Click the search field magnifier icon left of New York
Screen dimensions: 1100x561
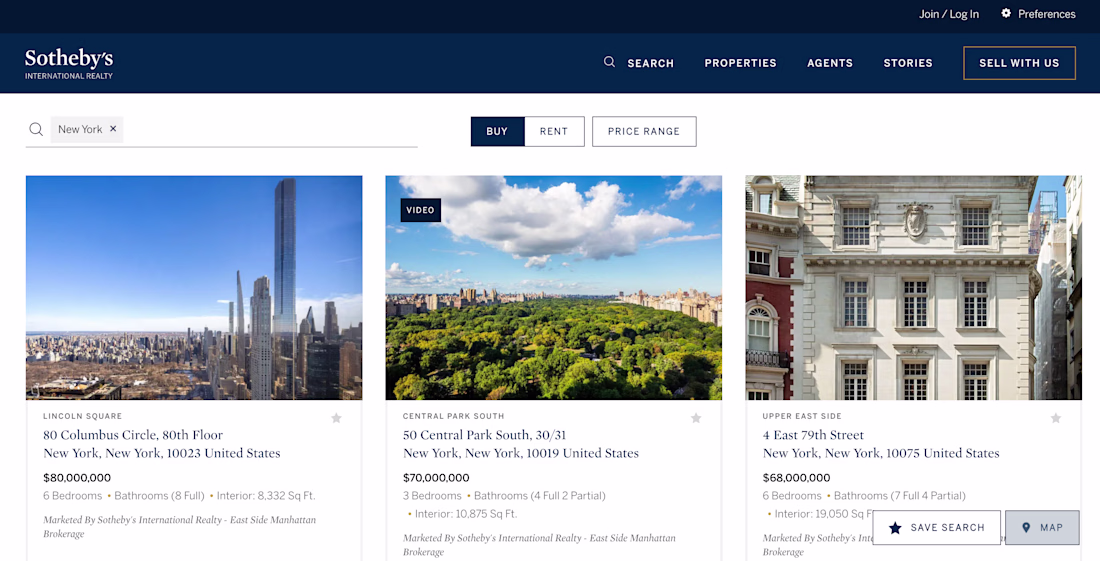coord(36,129)
